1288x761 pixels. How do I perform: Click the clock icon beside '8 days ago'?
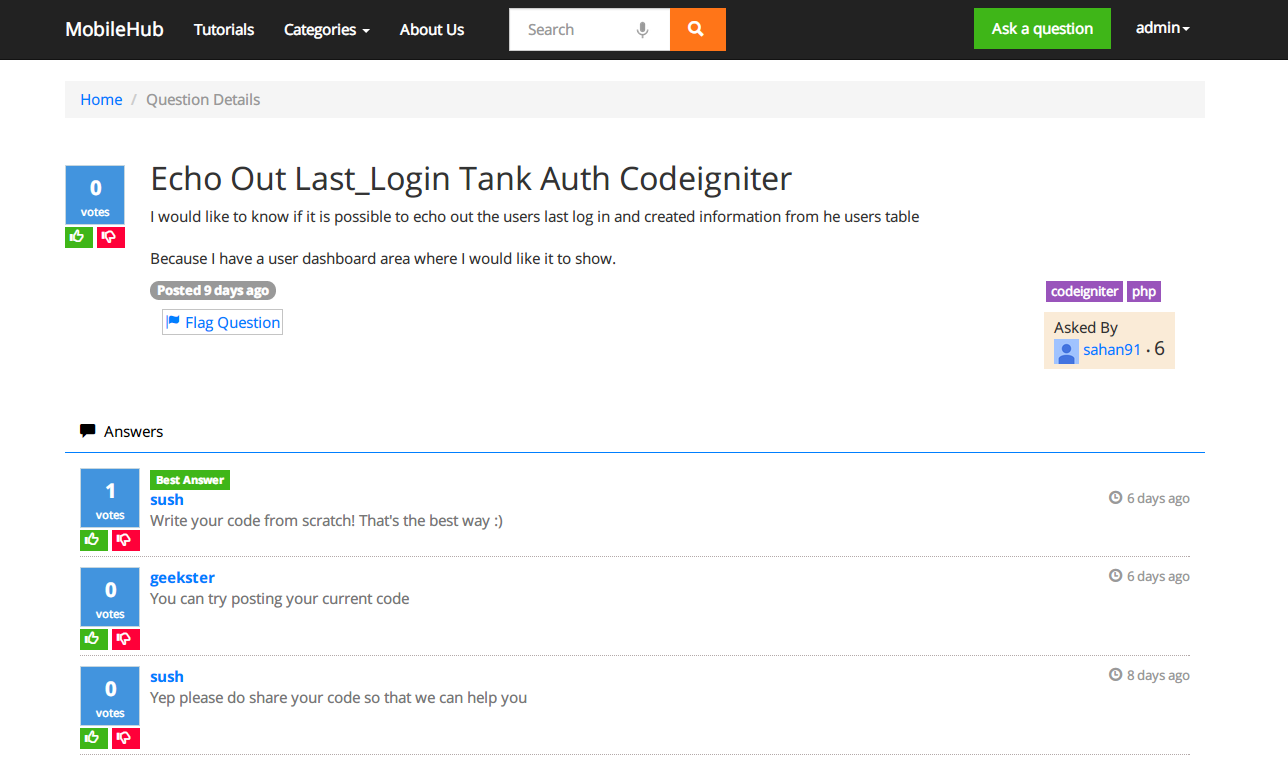click(x=1116, y=674)
